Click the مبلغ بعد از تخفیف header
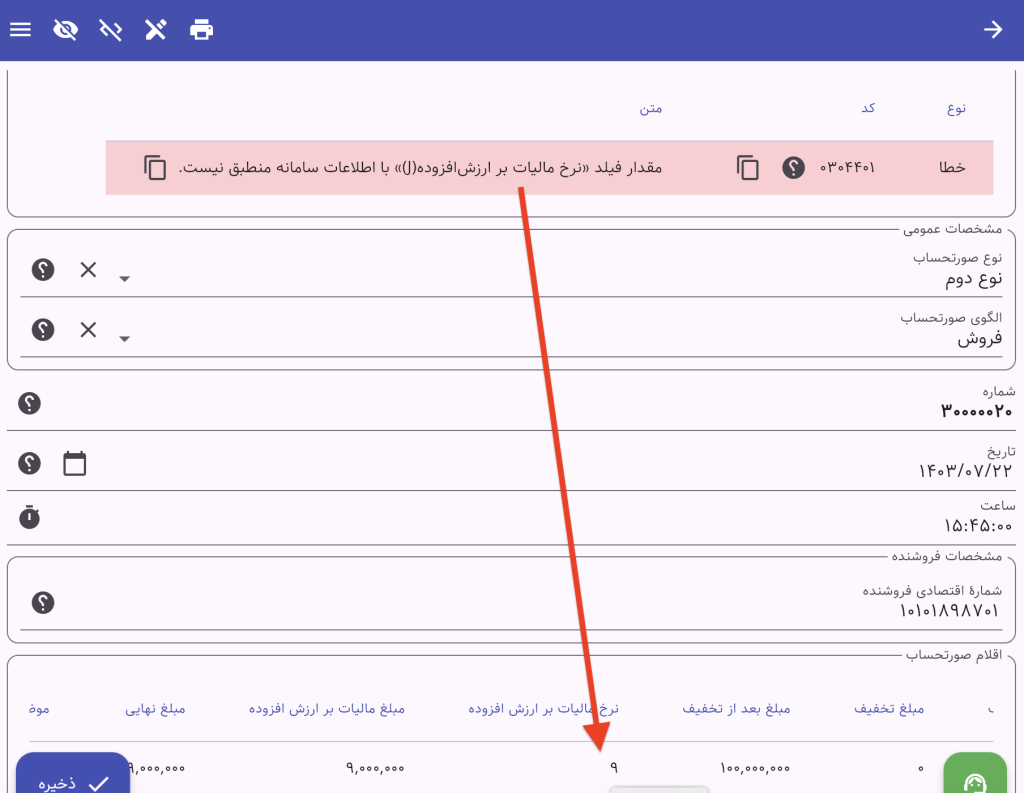Viewport: 1024px width, 793px height. [736, 709]
